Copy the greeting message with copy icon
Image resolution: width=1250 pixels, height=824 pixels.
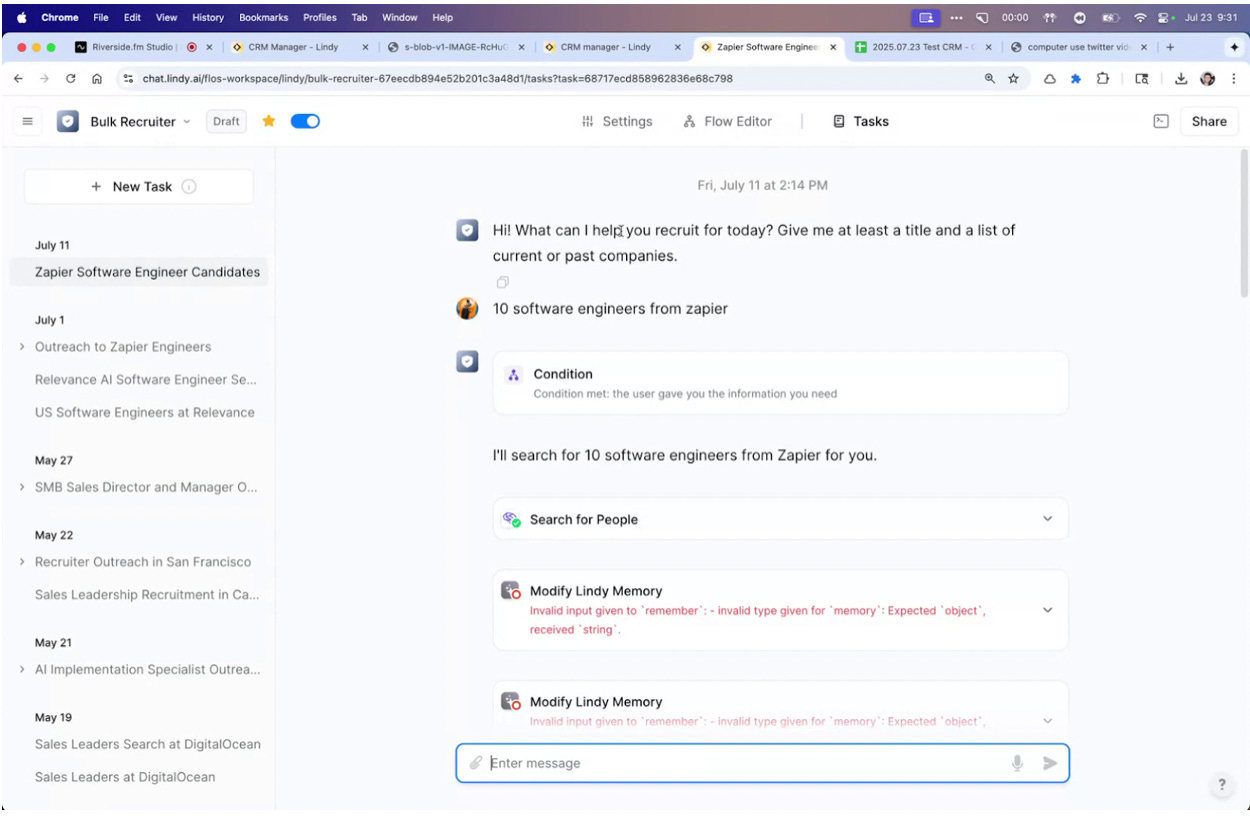[x=503, y=283]
